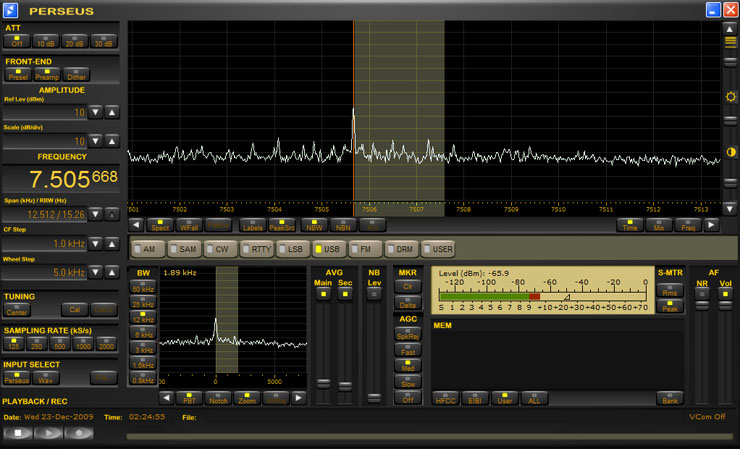Click left arrow beside PBT button
The image size is (740, 449).
click(166, 398)
